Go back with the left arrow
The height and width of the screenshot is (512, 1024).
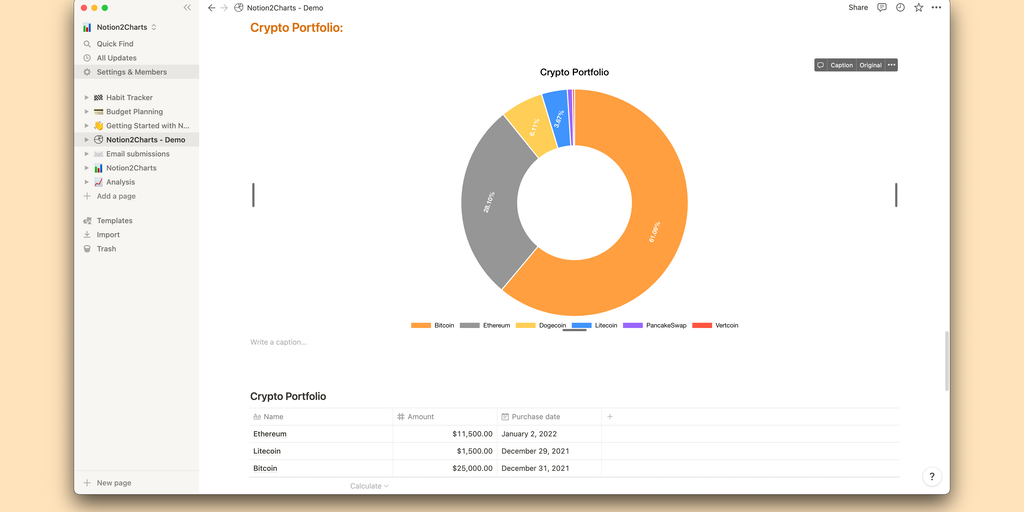pyautogui.click(x=211, y=8)
